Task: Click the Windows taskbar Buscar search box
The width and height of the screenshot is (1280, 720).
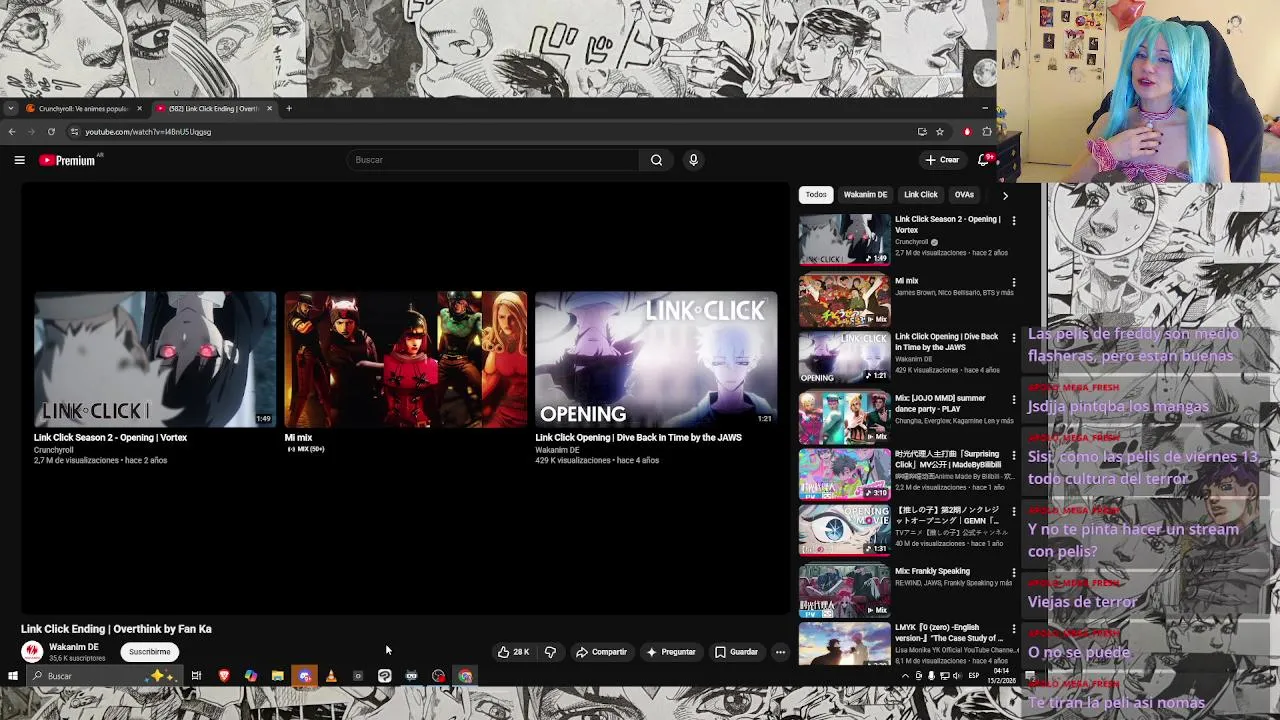Action: point(104,676)
